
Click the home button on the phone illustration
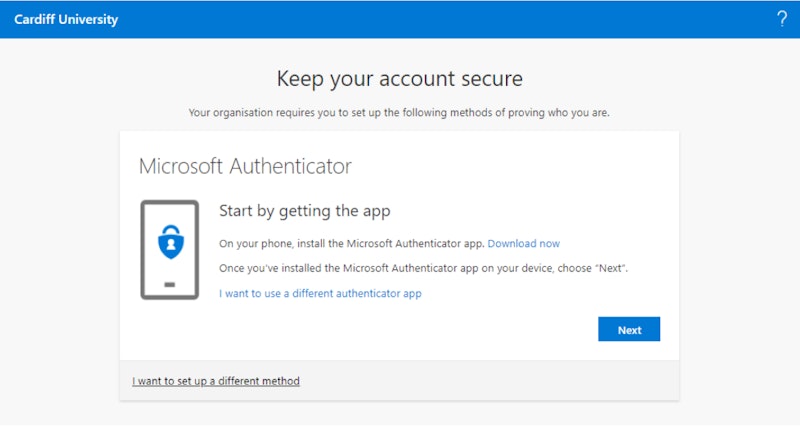tap(169, 283)
